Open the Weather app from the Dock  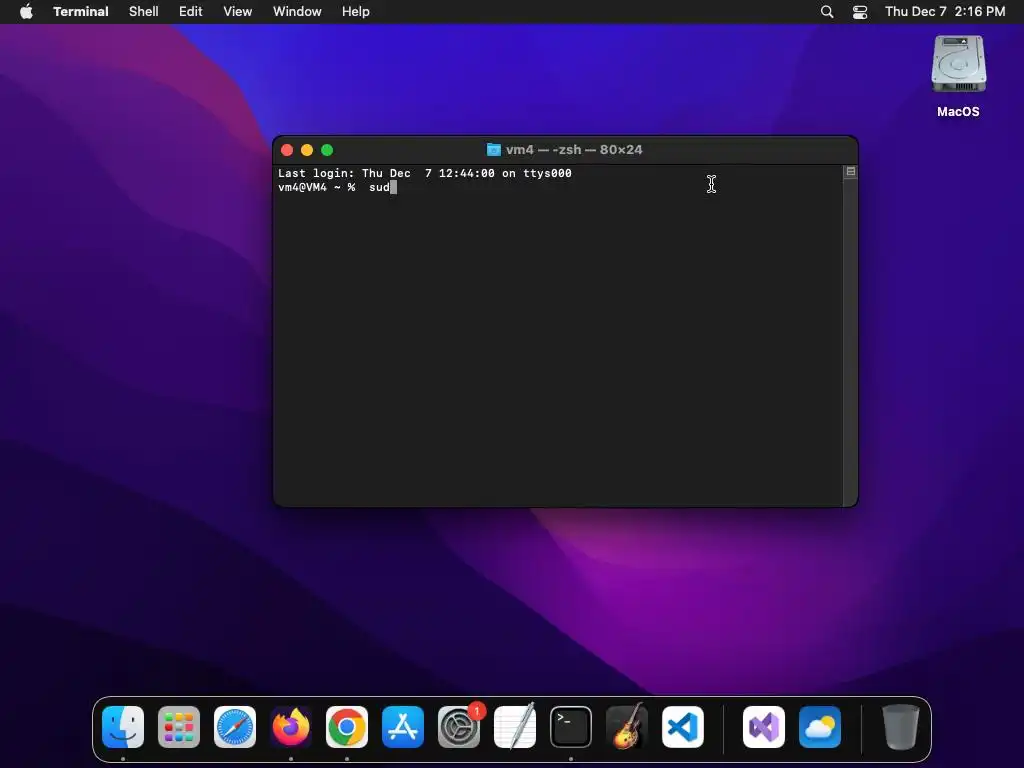coord(820,727)
